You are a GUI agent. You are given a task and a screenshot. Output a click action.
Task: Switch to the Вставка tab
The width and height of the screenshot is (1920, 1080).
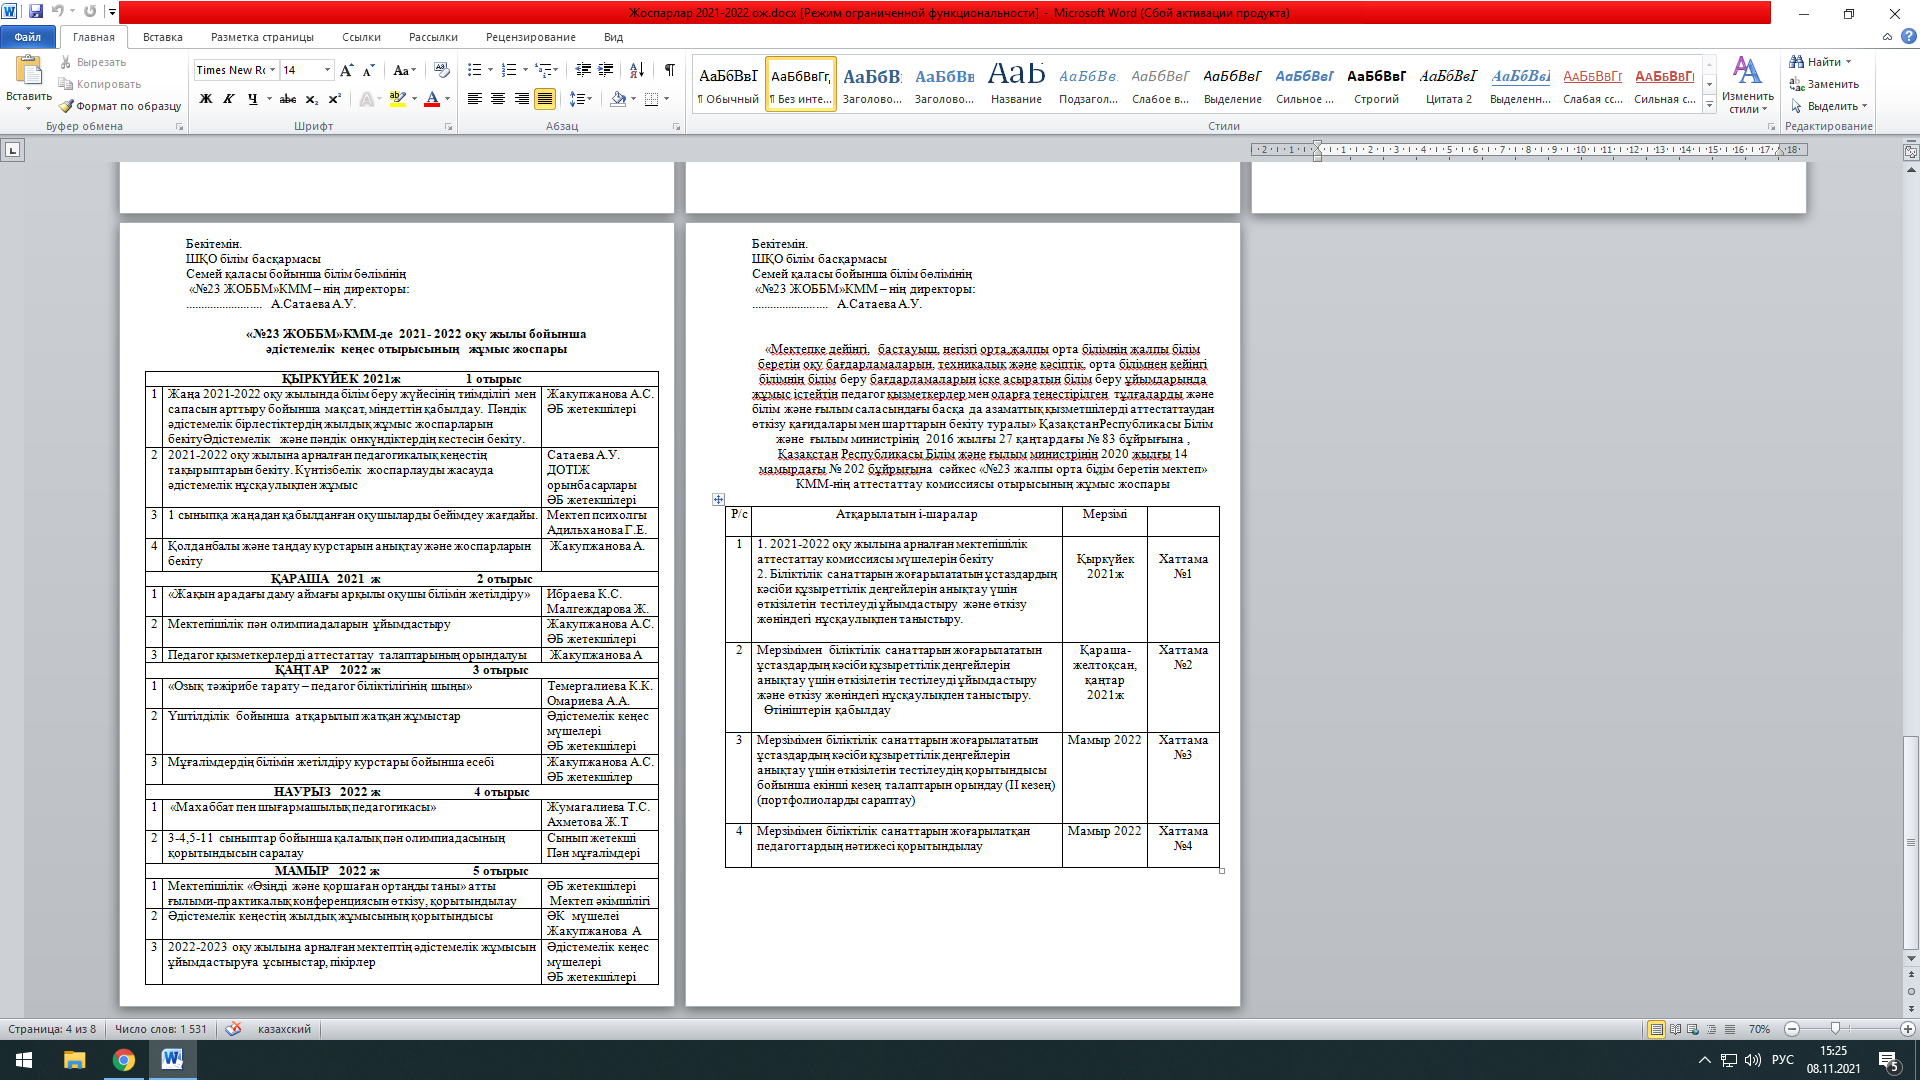point(162,37)
